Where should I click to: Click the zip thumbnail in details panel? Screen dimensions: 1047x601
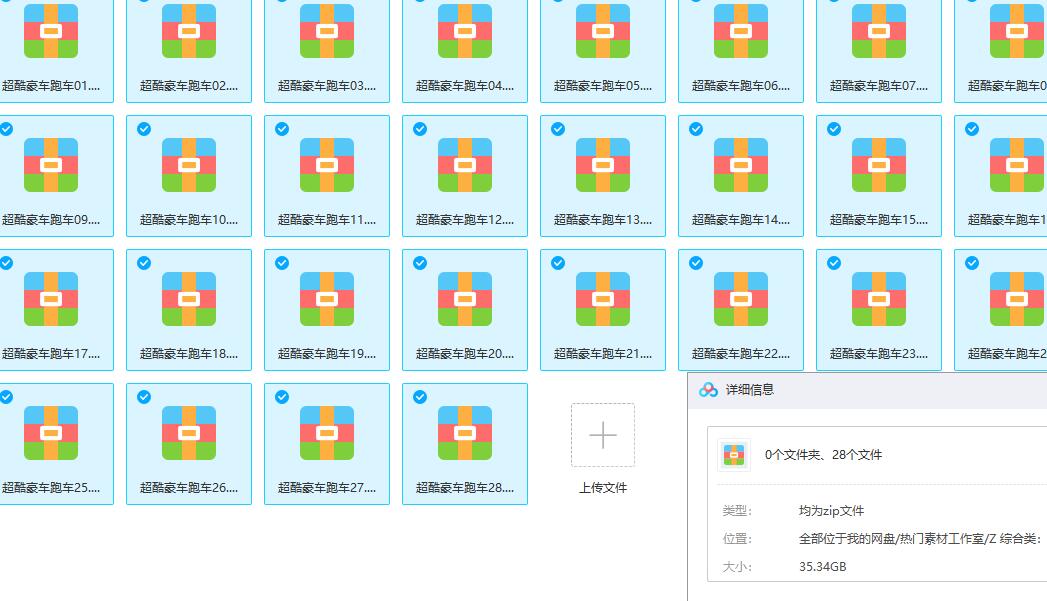(734, 455)
